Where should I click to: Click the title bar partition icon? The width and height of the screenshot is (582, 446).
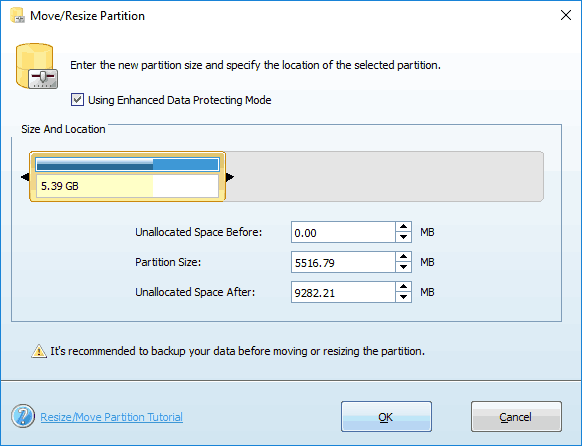(x=17, y=16)
